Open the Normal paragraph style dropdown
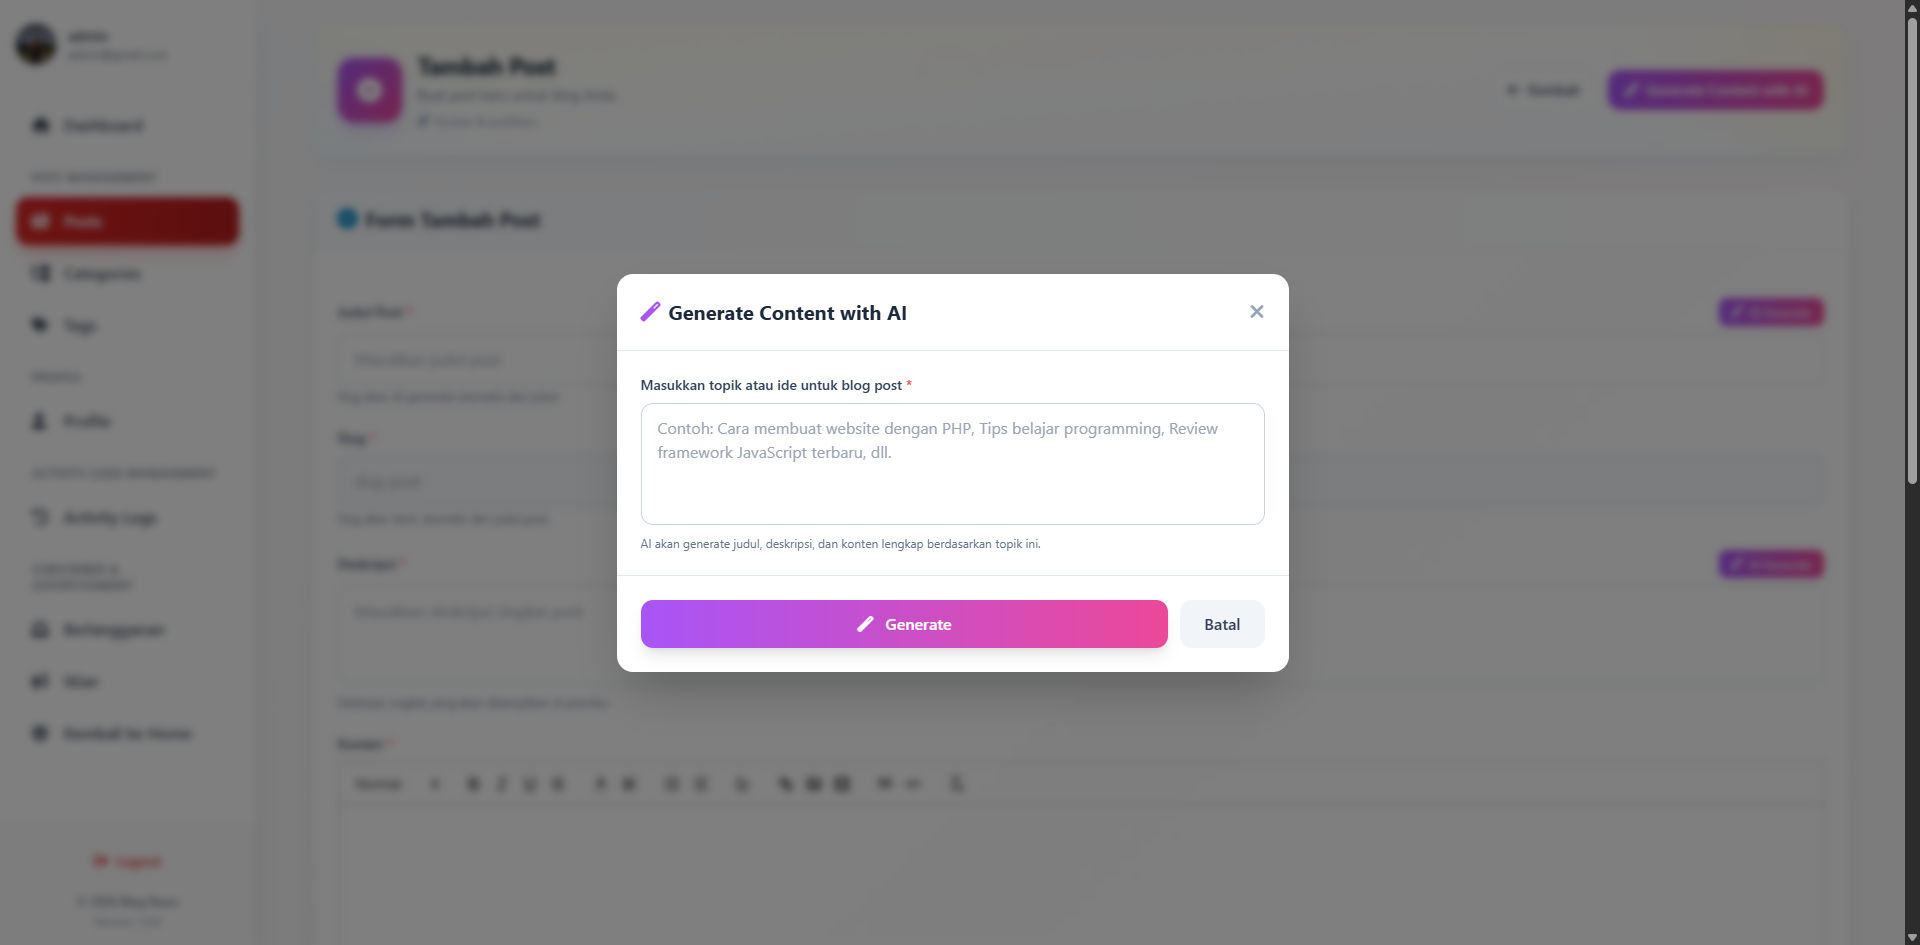 pos(378,784)
